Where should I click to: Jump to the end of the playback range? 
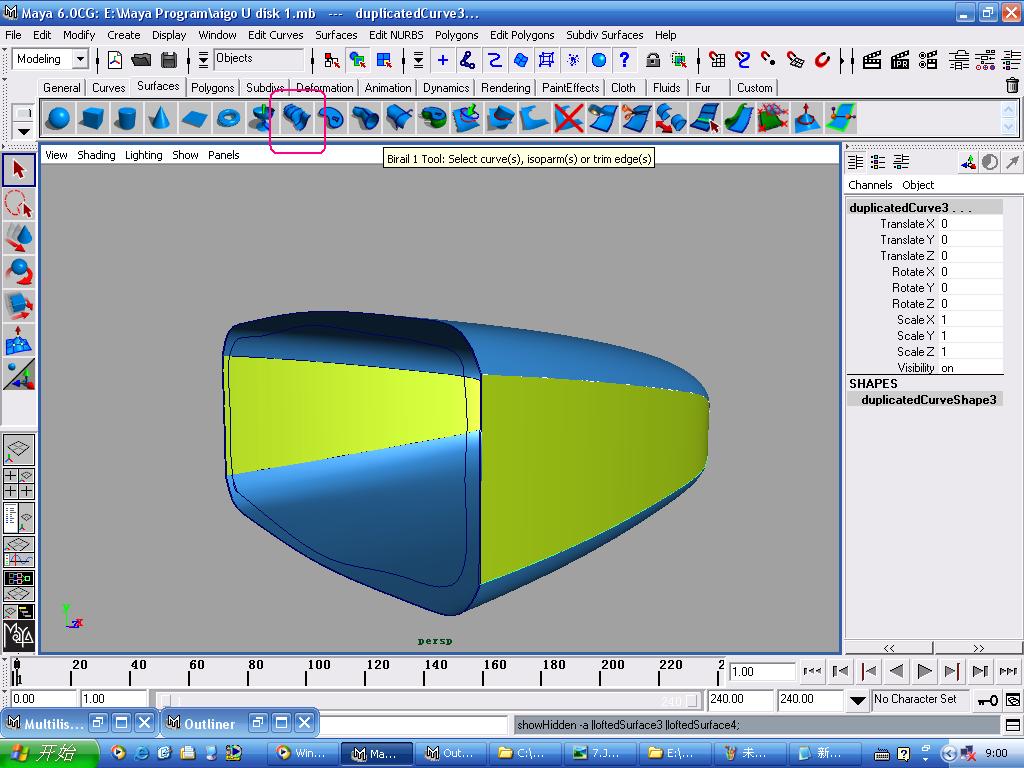[x=1008, y=671]
